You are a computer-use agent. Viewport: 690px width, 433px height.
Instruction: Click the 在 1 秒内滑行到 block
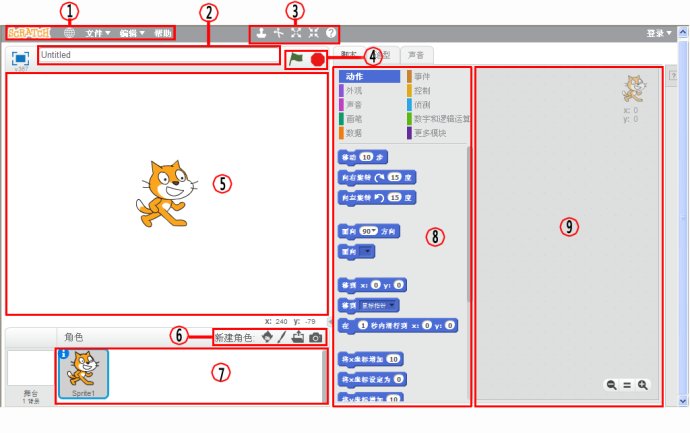[x=398, y=326]
